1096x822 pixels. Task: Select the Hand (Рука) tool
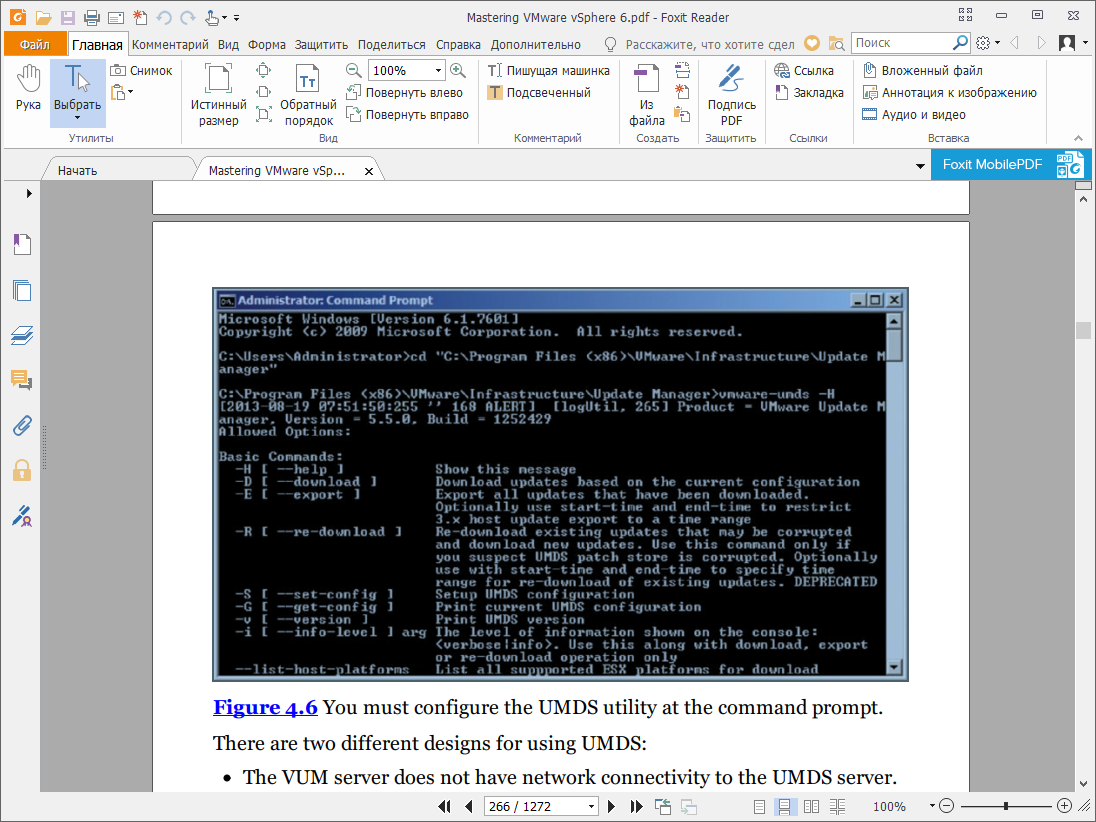[29, 88]
